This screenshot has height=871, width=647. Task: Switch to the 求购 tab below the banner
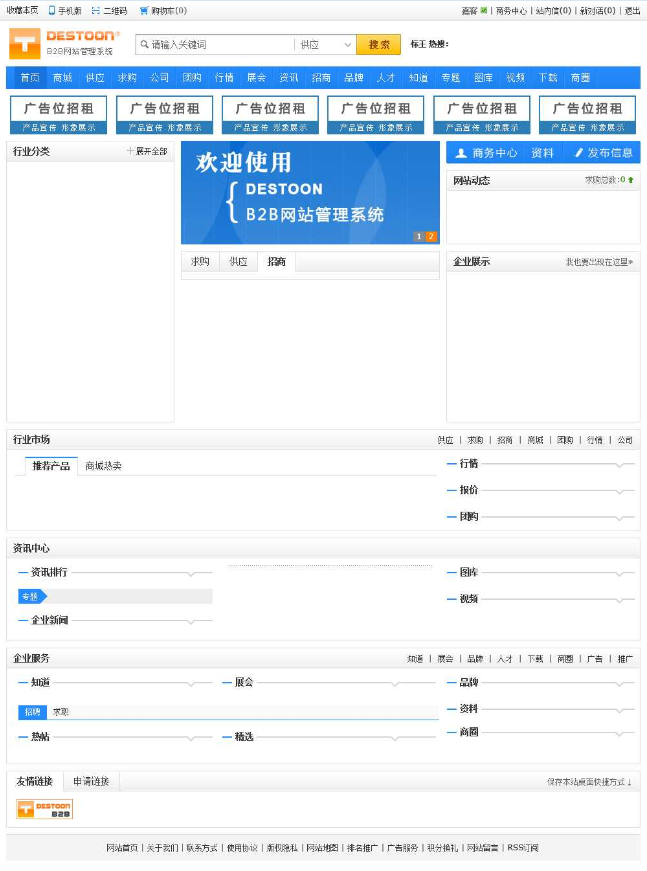(200, 262)
